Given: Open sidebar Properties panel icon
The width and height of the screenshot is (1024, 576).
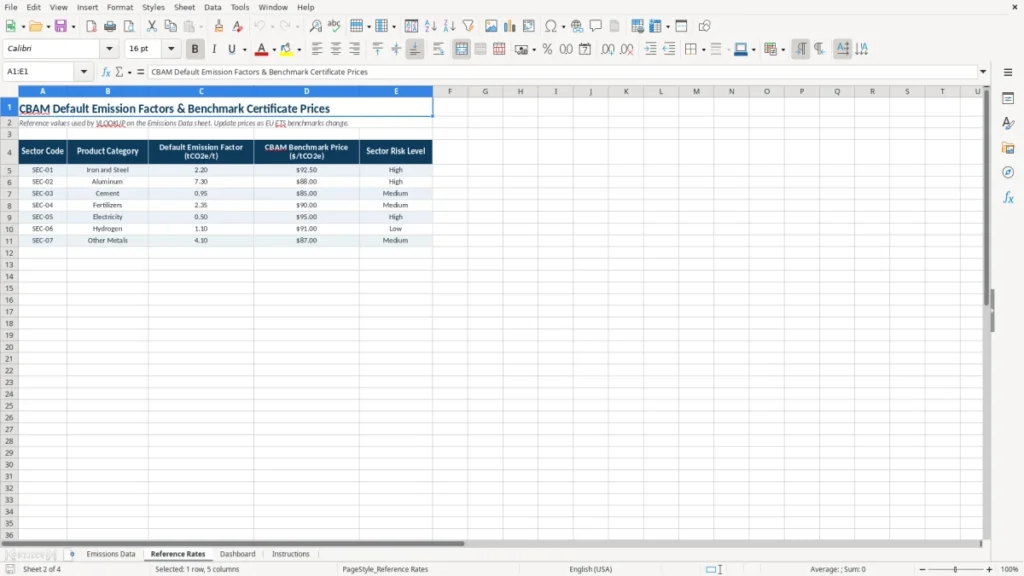Looking at the screenshot, I should pos(1008,98).
